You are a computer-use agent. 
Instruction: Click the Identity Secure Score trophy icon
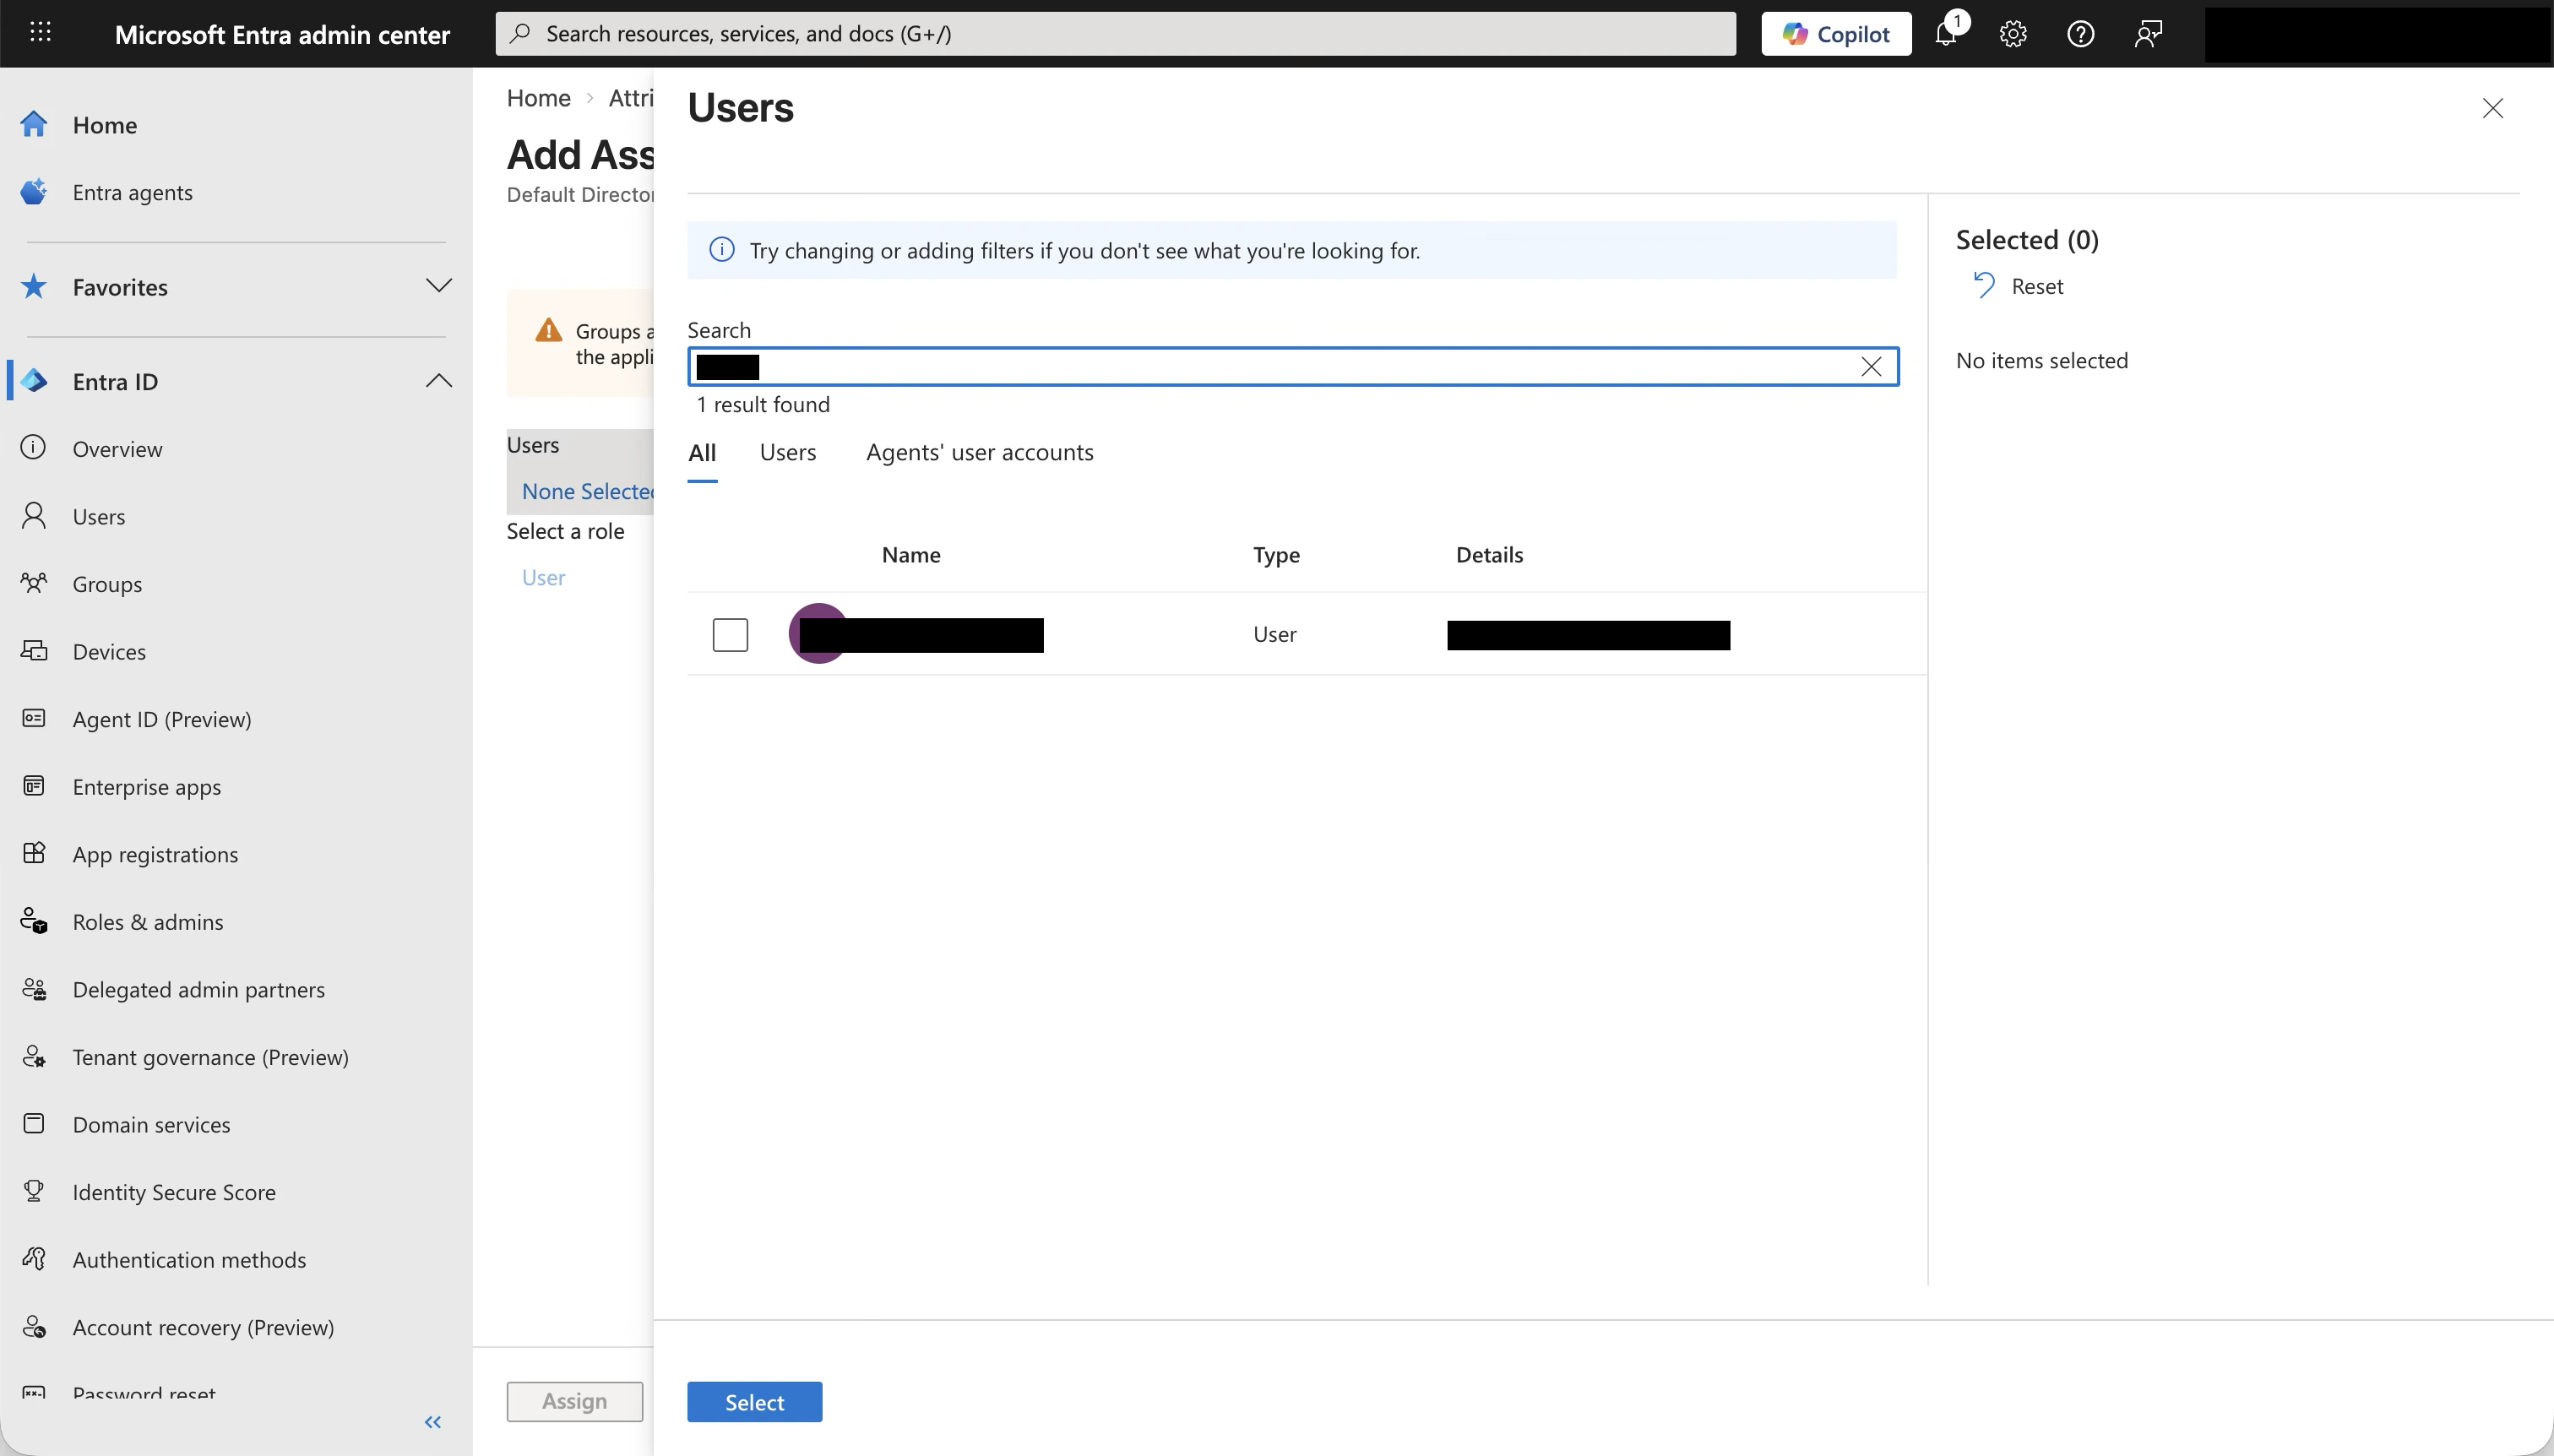(x=34, y=1192)
